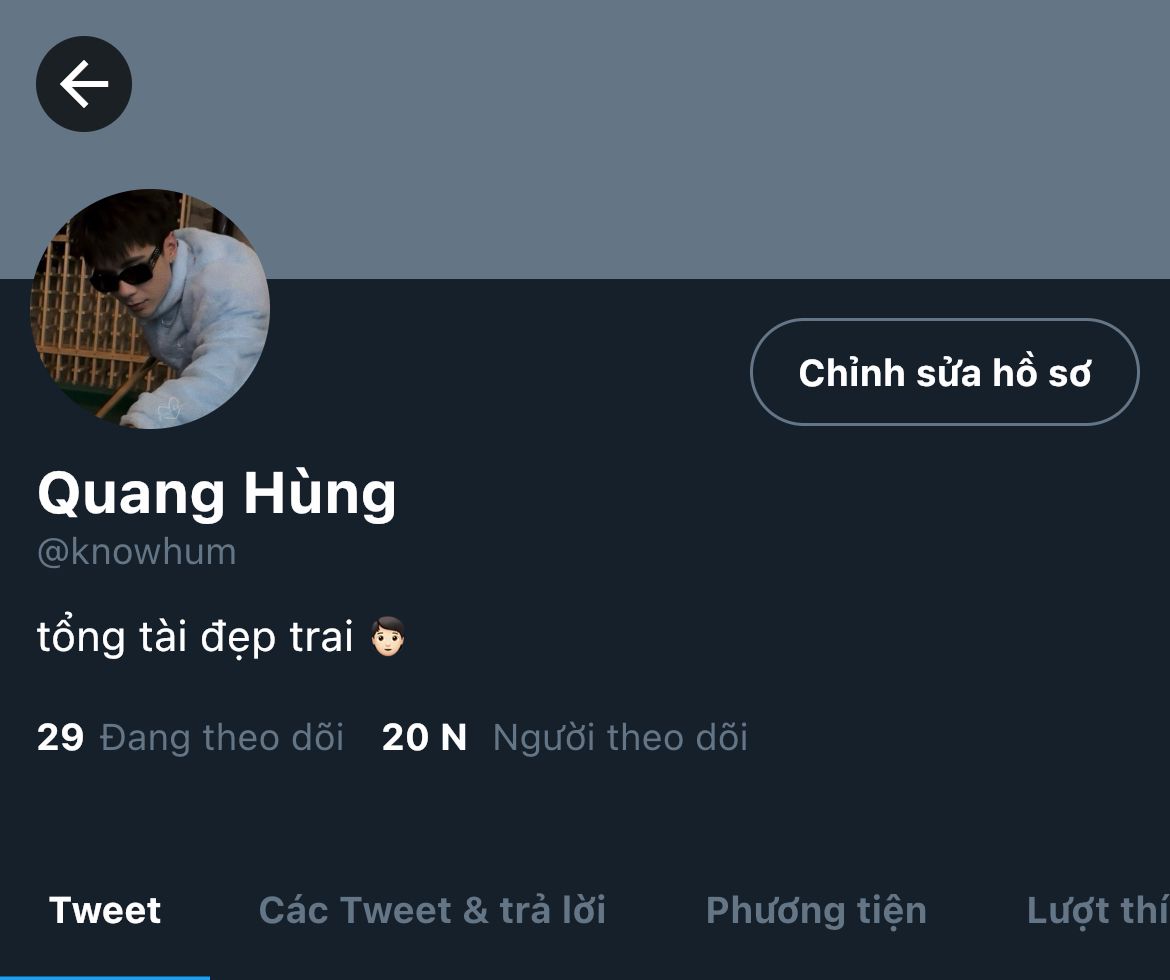Click the following count number 29
This screenshot has height=980, width=1170.
click(x=60, y=737)
